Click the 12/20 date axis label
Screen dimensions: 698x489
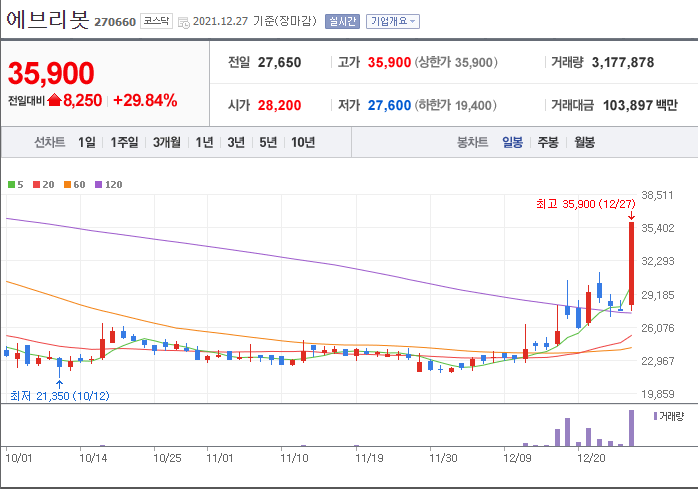pyautogui.click(x=591, y=458)
